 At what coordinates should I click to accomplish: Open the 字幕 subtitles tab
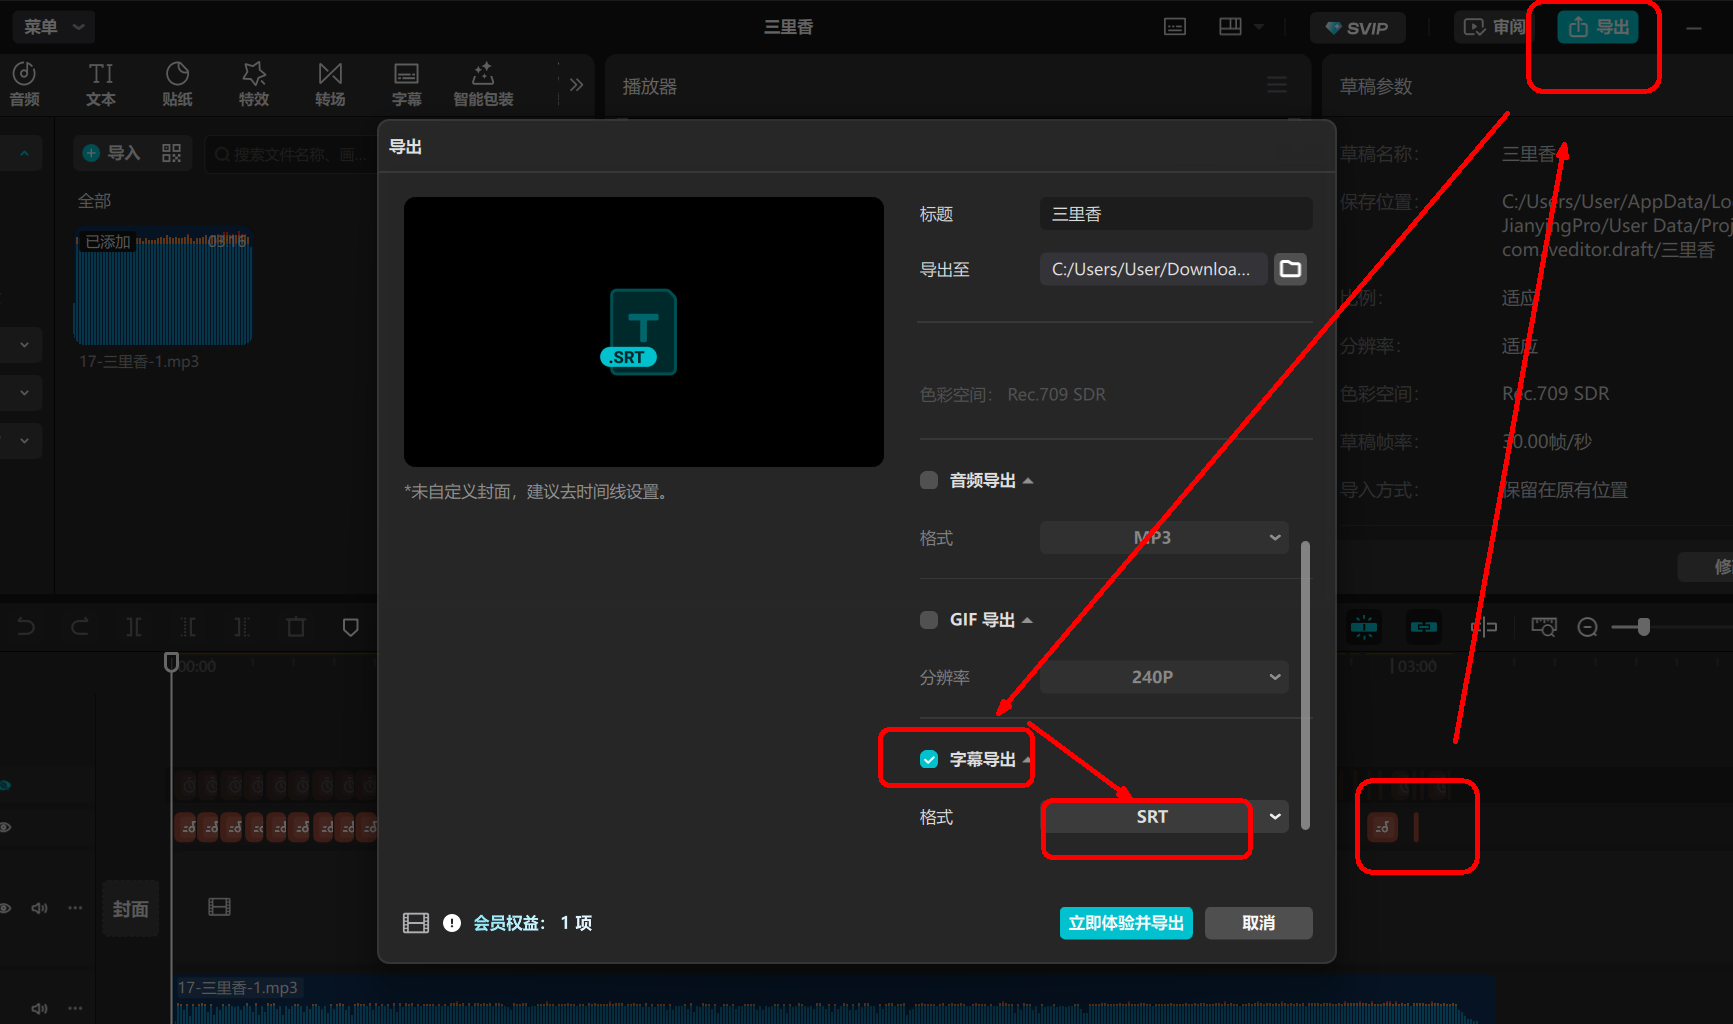pos(406,84)
